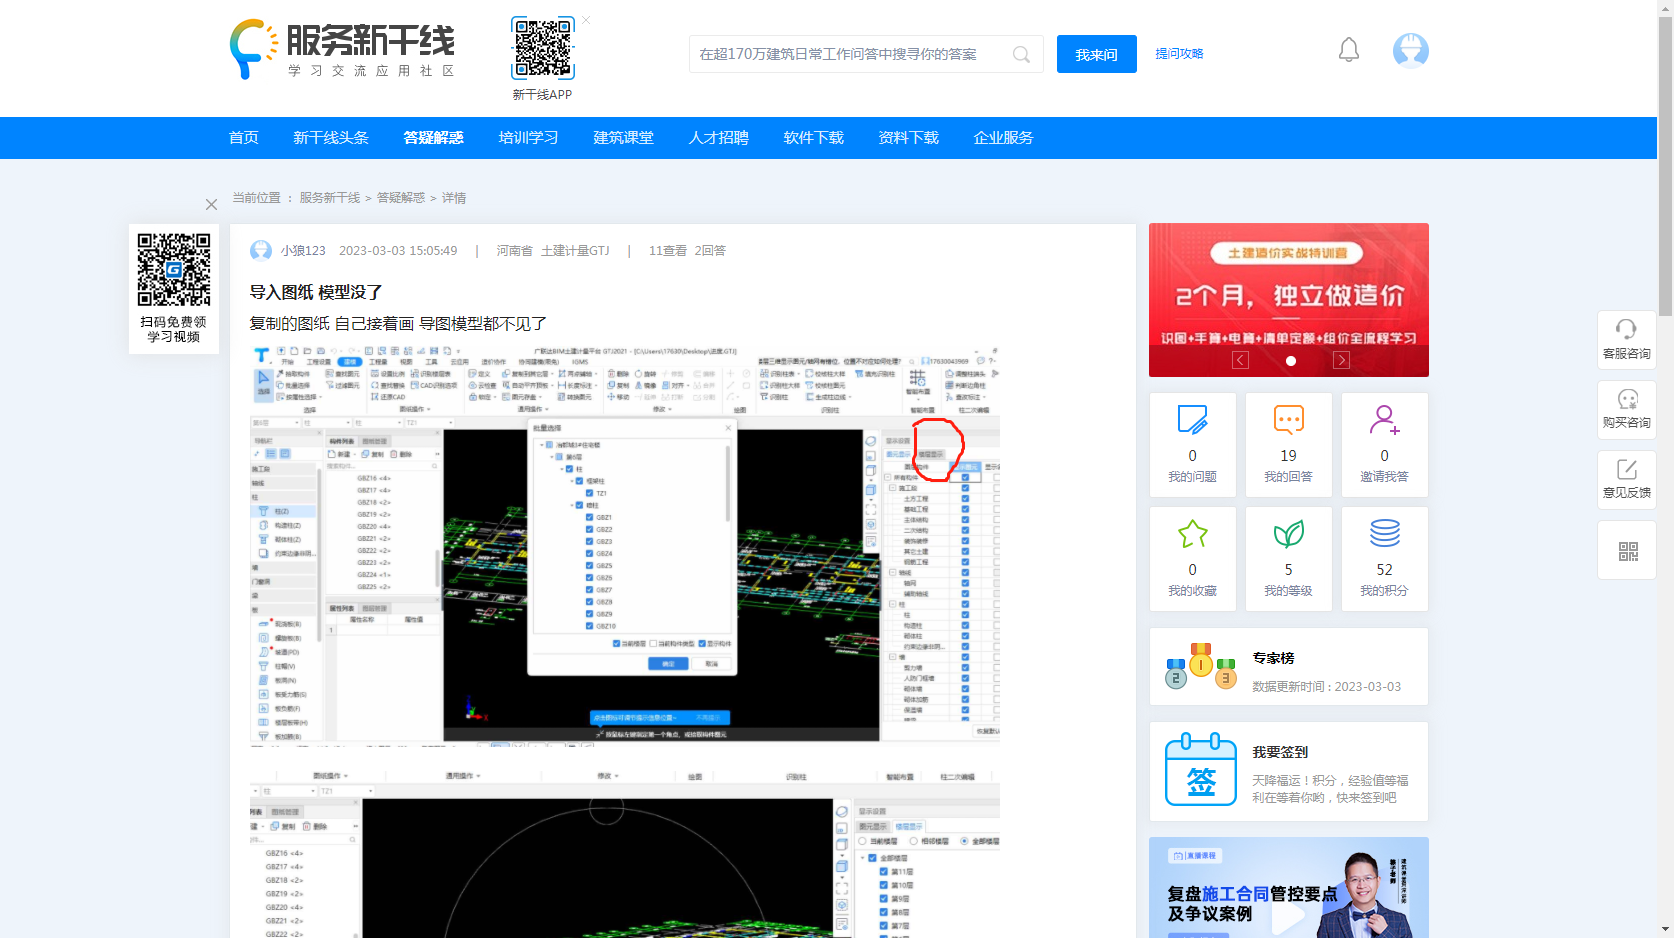The width and height of the screenshot is (1674, 938).
Task: Open the 提问攻略 link
Action: (1179, 54)
